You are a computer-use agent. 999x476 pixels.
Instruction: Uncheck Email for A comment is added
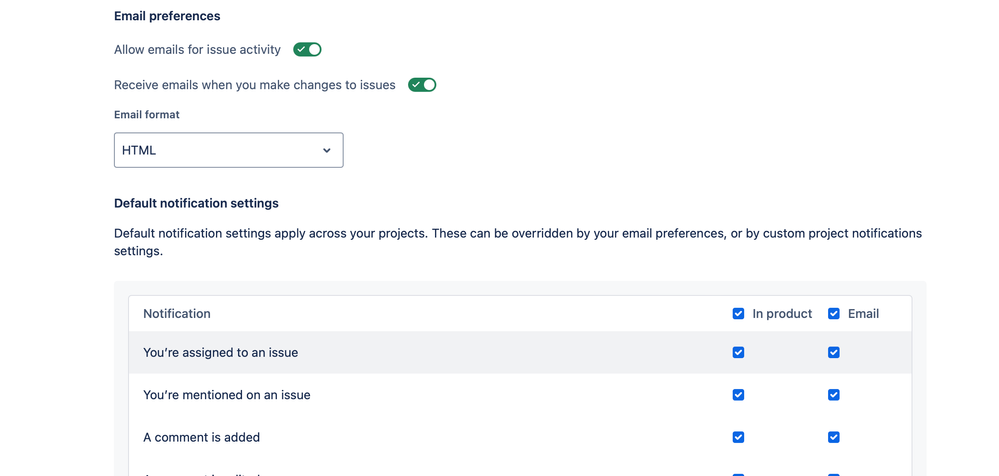(833, 437)
